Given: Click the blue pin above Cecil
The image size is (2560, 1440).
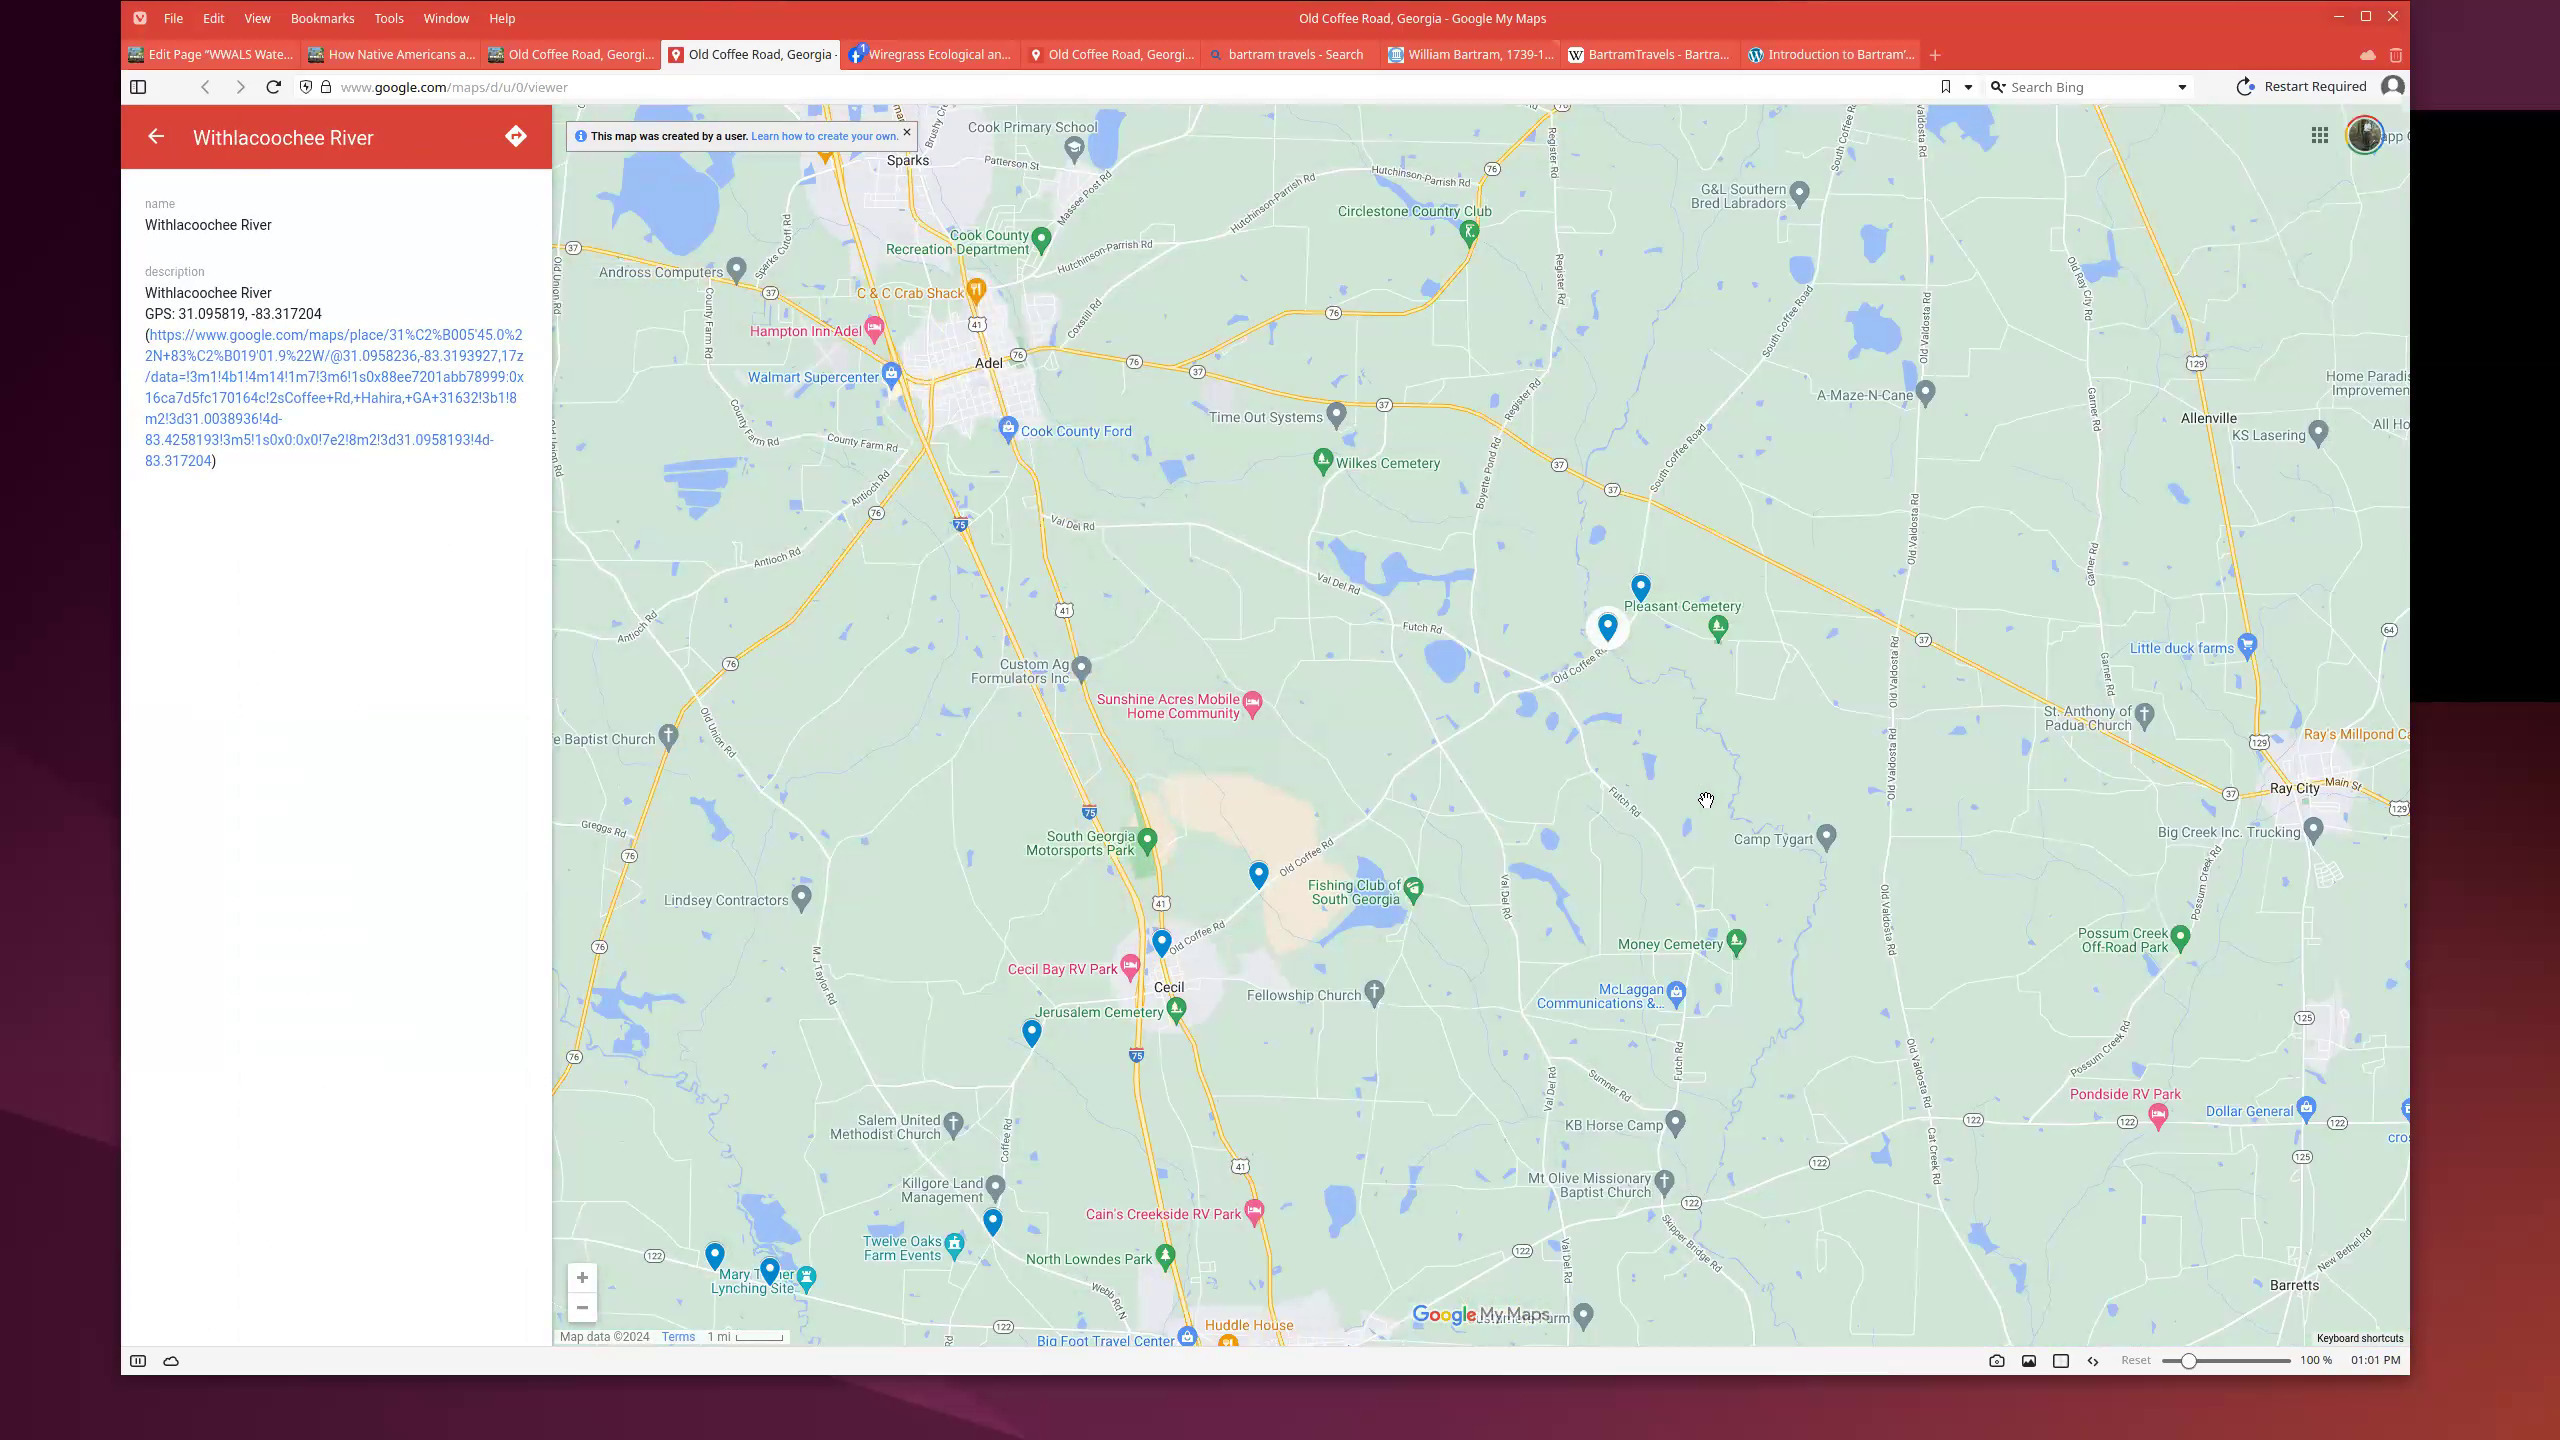Looking at the screenshot, I should click(1161, 943).
